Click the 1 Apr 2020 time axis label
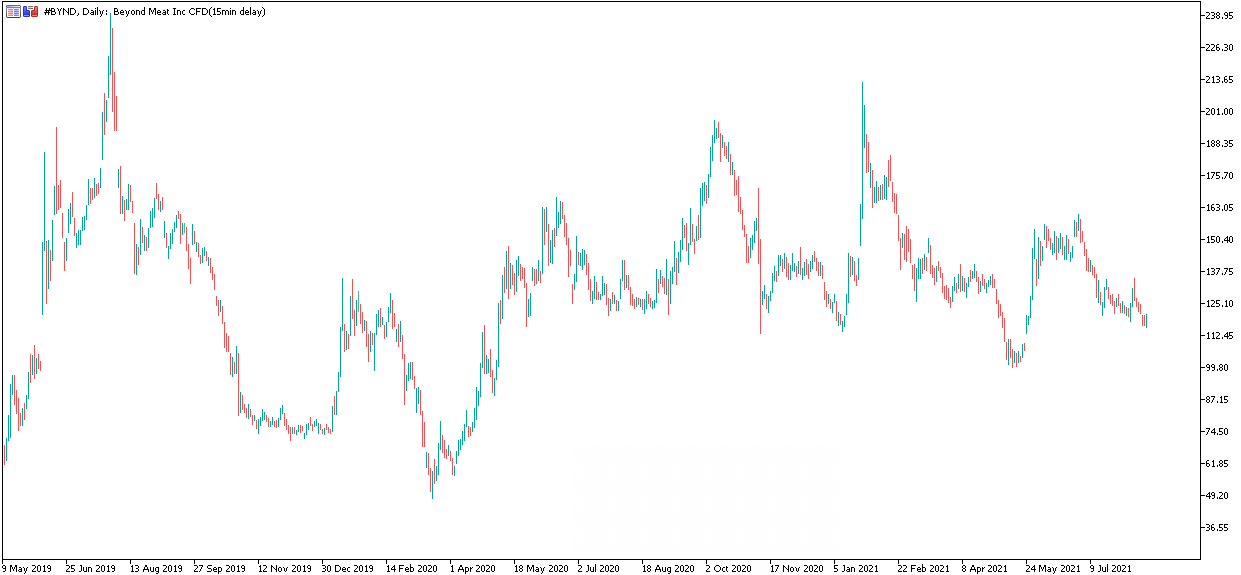Viewport: 1241px width, 575px height. pos(473,568)
